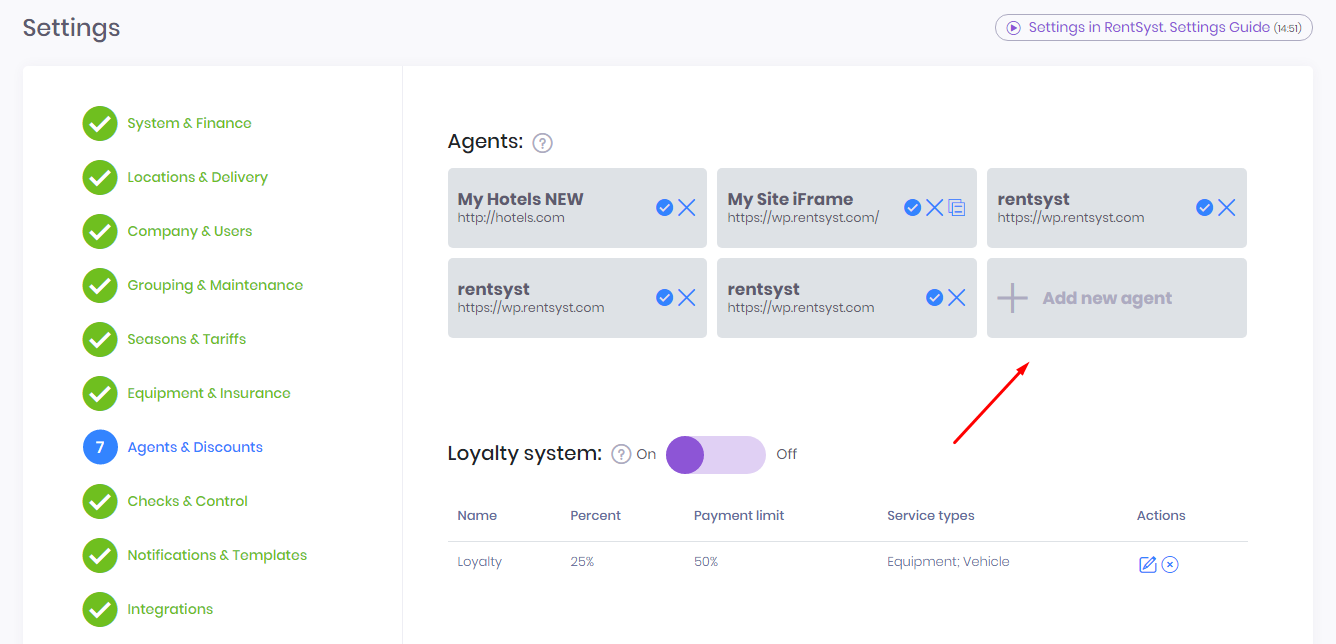
Task: Click the delete X on My Site iFrame agent
Action: (x=934, y=208)
